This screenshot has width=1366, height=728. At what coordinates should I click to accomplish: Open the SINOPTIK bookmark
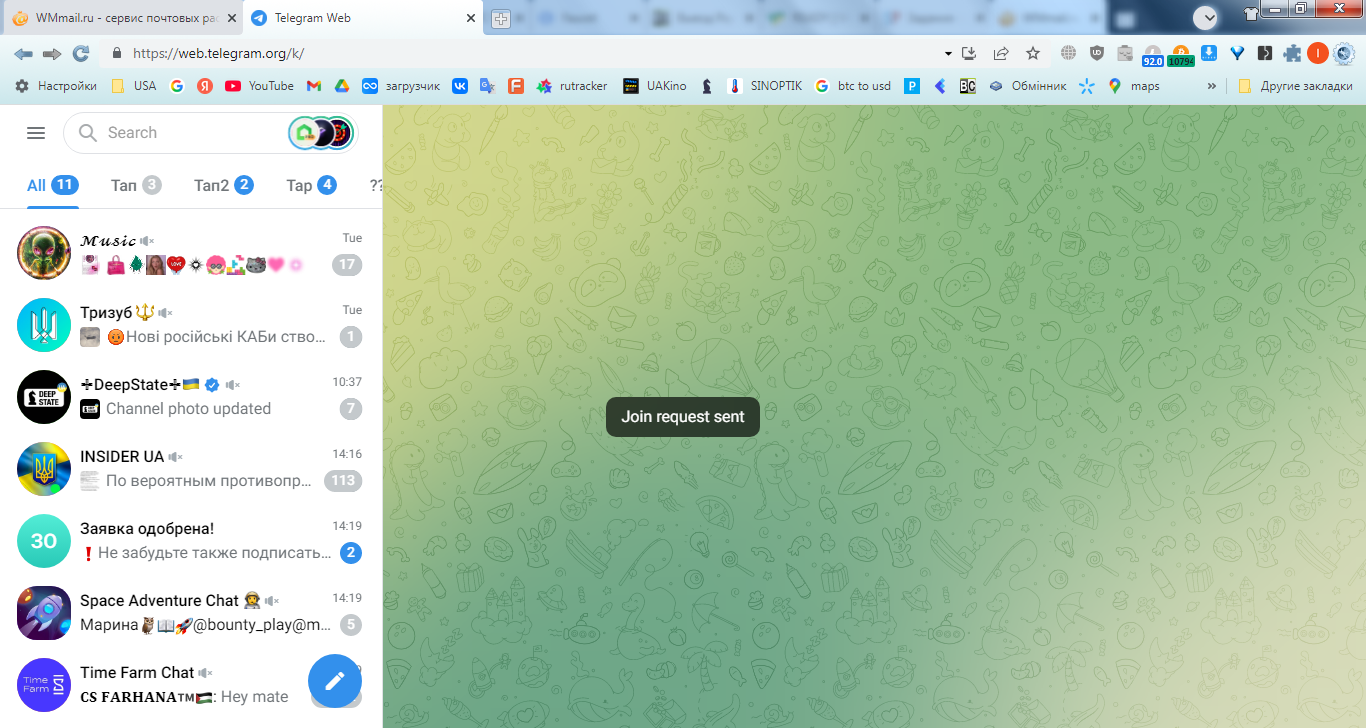[x=765, y=86]
